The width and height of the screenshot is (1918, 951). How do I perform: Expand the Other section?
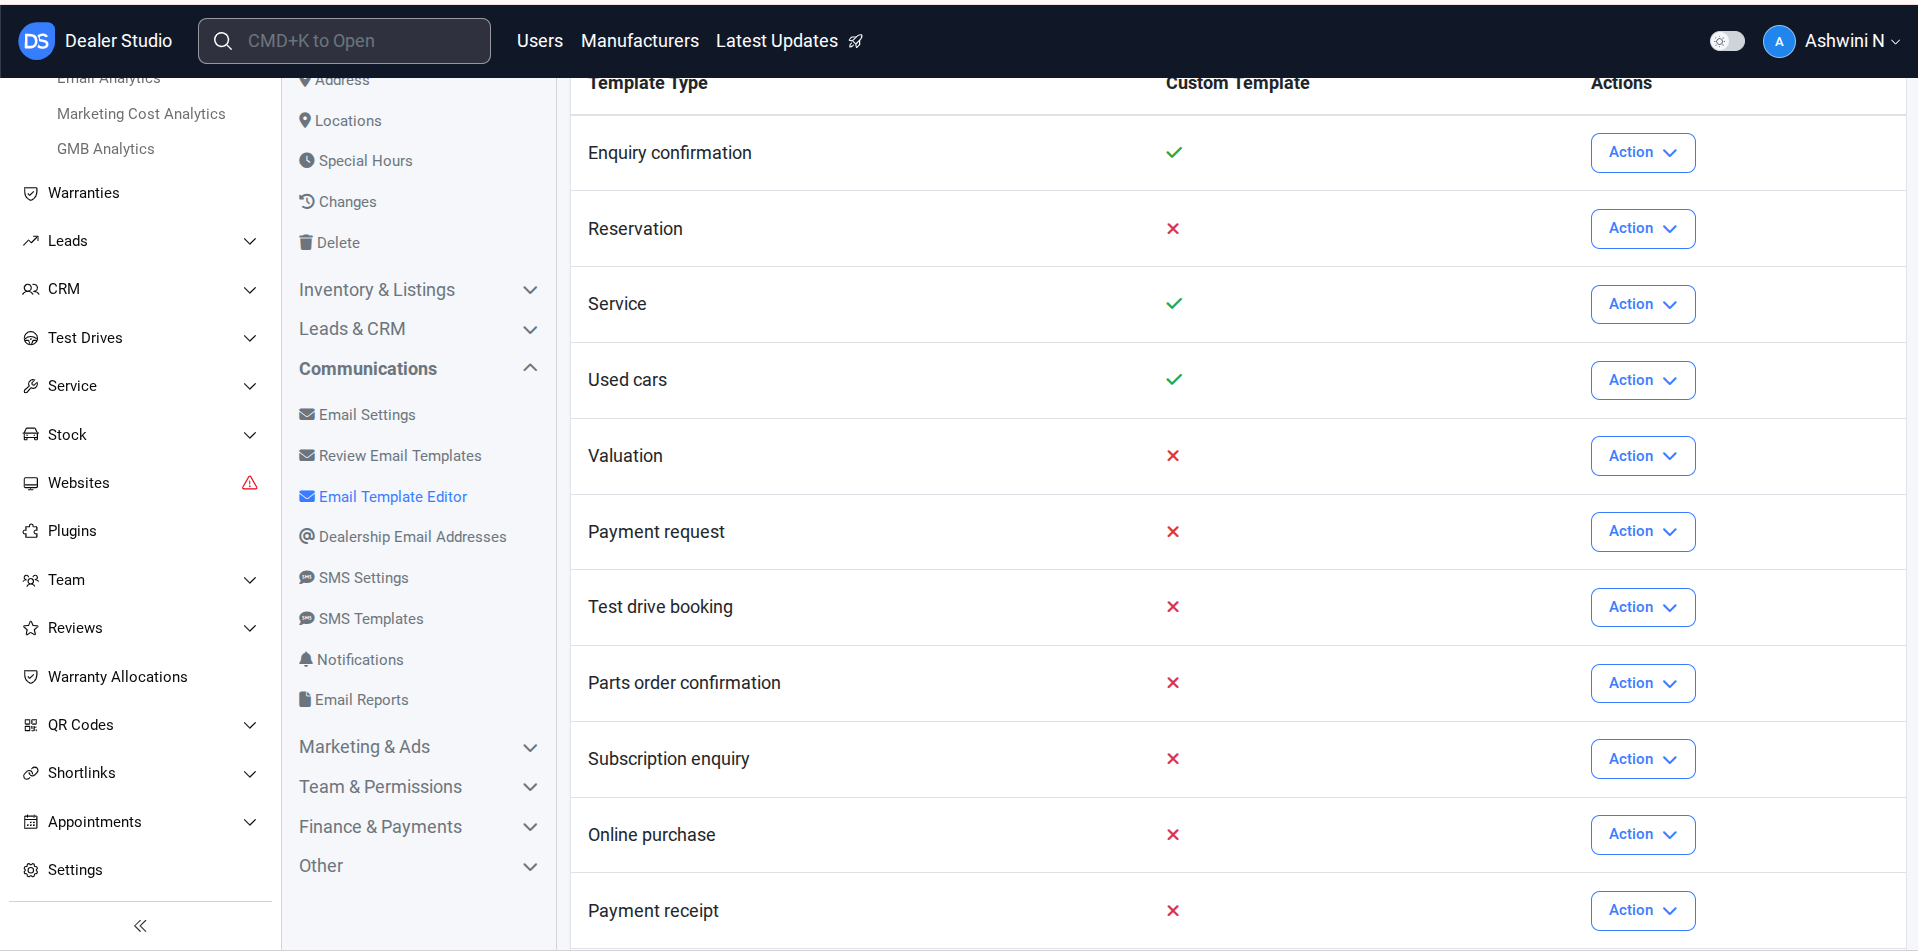tap(418, 866)
